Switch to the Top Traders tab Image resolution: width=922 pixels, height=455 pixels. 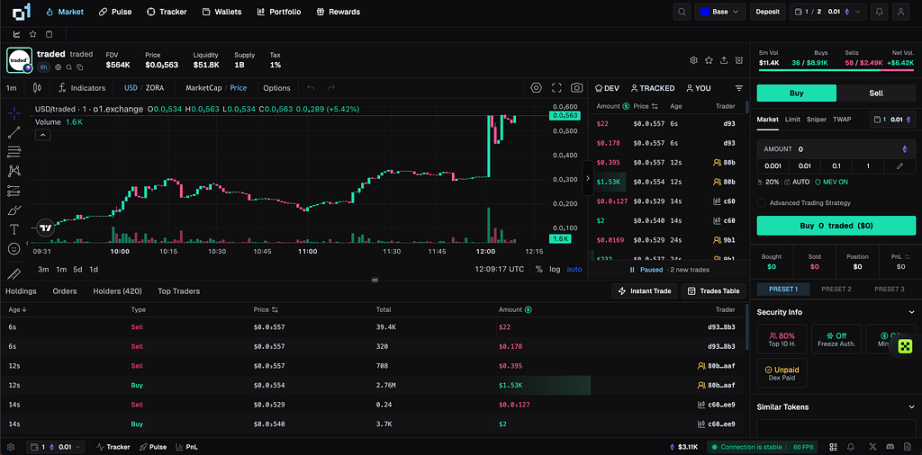[178, 291]
